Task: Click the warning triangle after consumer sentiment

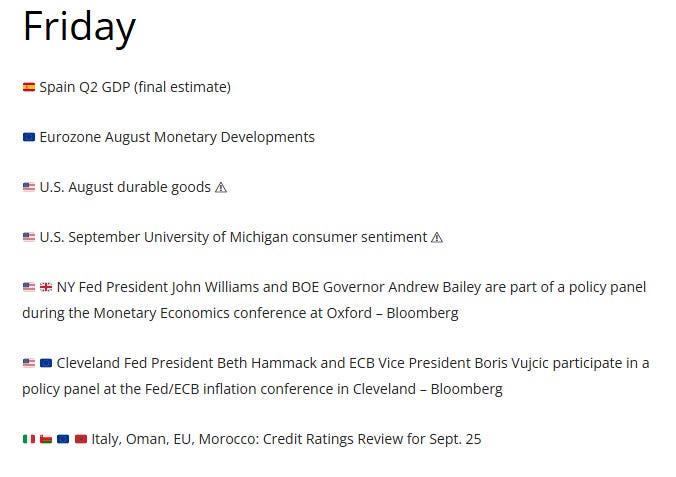Action: click(437, 238)
